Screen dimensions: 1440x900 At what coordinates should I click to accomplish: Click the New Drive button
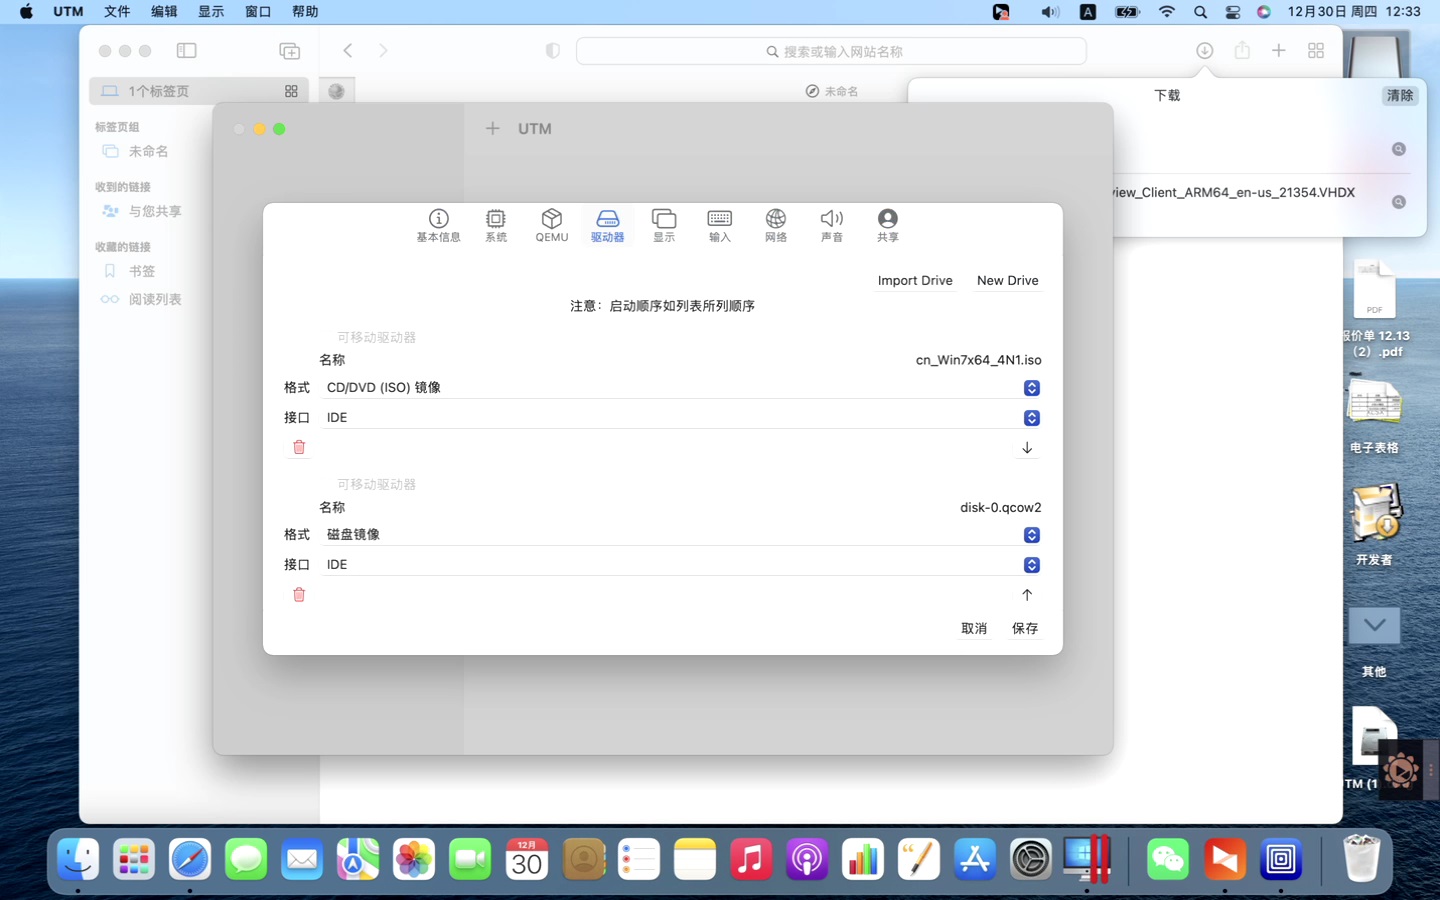pos(1007,280)
